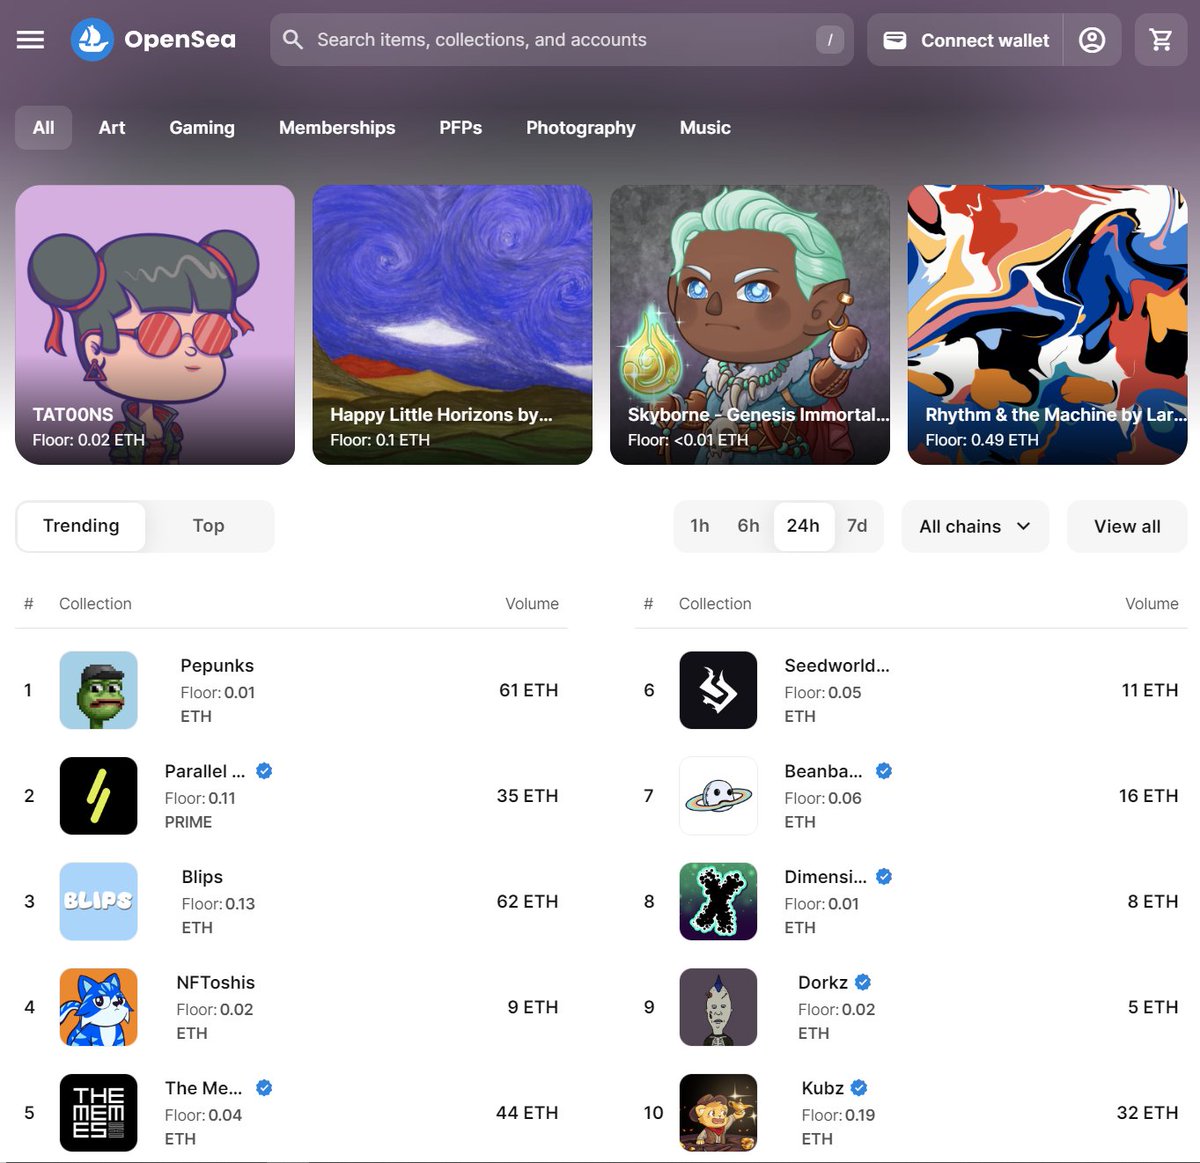Click the View all button

(x=1127, y=526)
